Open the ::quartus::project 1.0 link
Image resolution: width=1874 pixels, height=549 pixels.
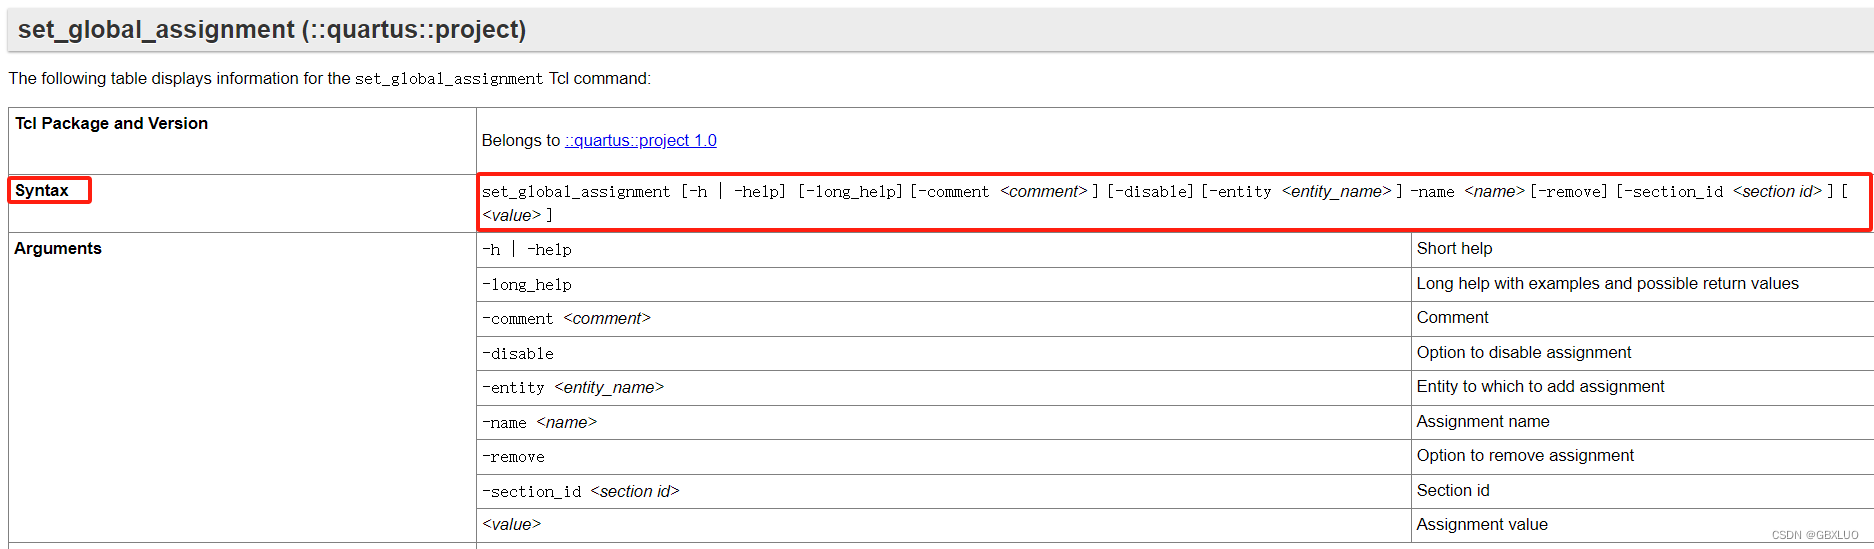point(641,141)
